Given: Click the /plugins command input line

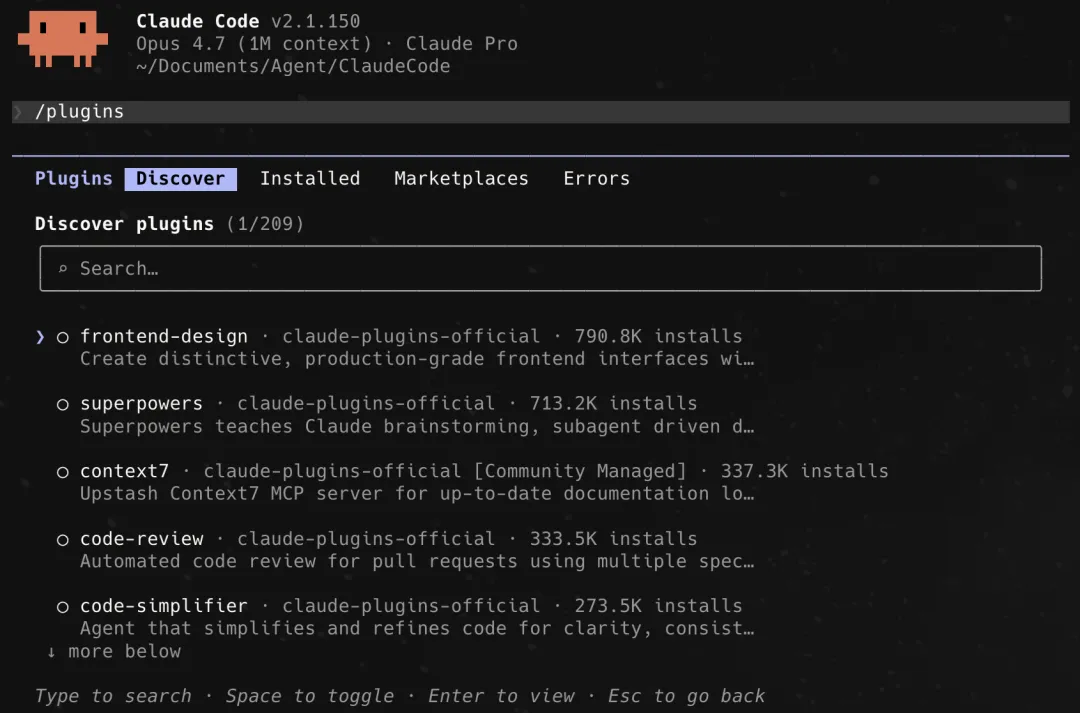Looking at the screenshot, I should click(x=541, y=112).
